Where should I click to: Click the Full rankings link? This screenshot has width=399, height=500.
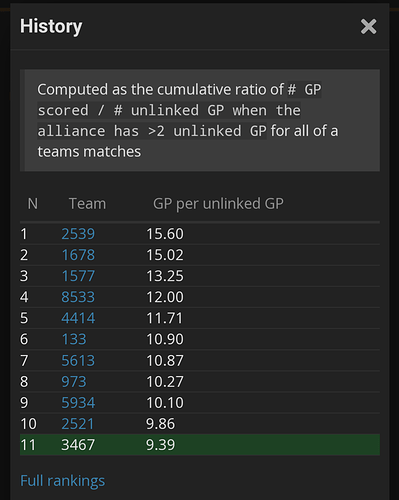click(63, 481)
